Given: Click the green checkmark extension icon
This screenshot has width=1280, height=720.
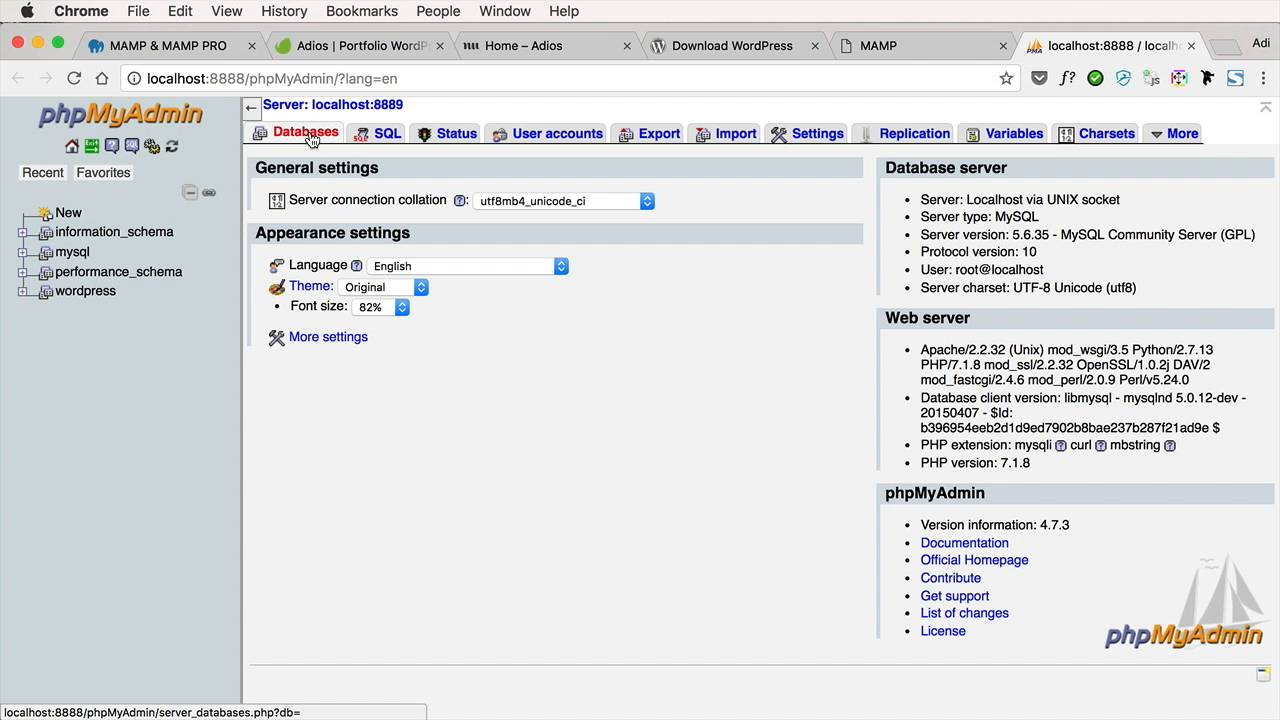Looking at the screenshot, I should click(1095, 78).
